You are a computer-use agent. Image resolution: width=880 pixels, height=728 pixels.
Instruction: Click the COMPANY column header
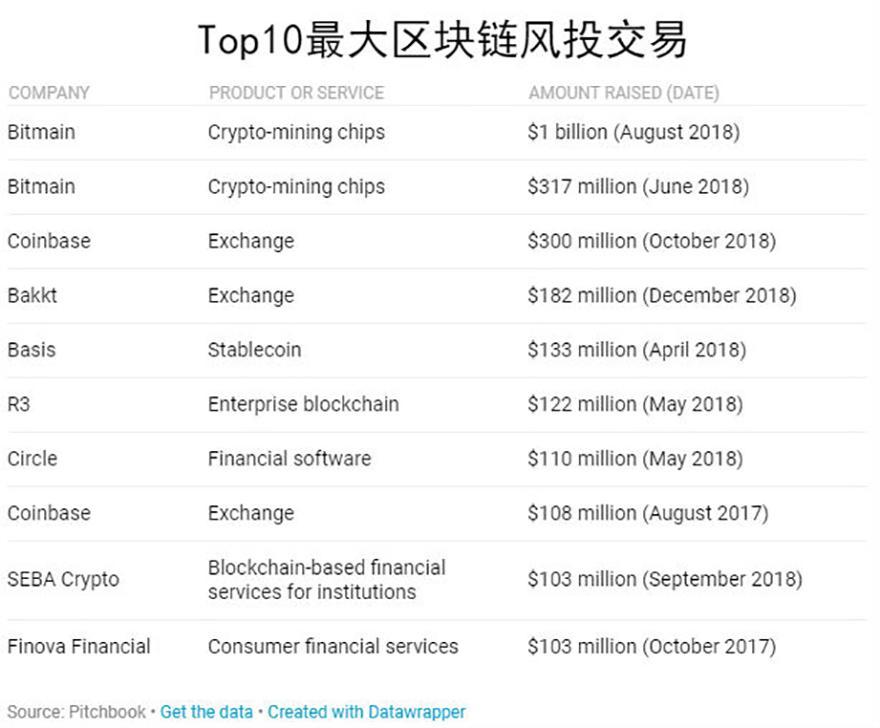point(49,93)
